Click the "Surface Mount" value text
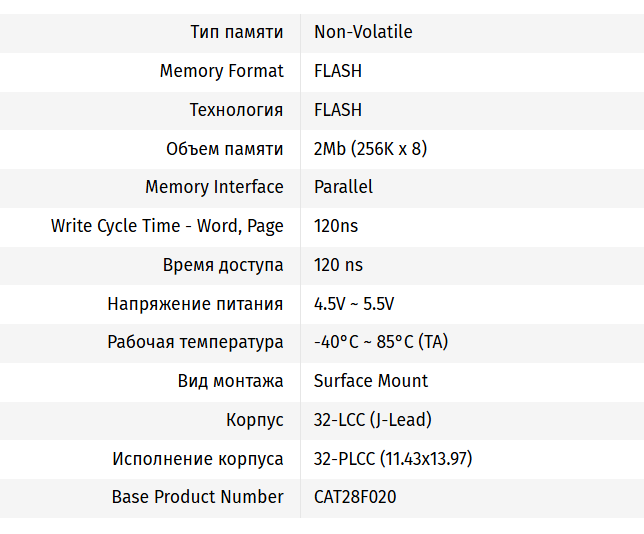The image size is (644, 534). point(371,381)
